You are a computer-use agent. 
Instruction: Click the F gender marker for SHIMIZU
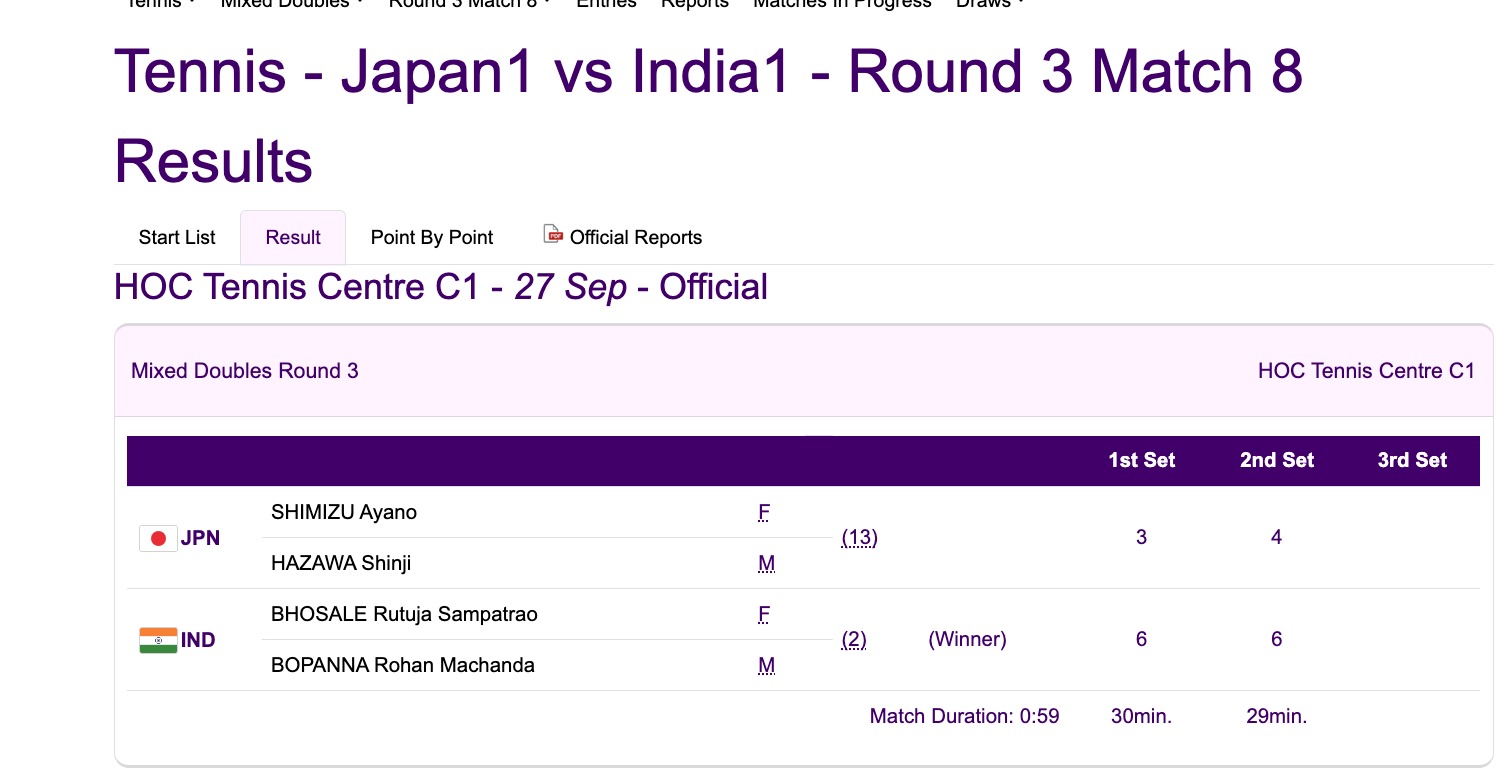(x=764, y=513)
